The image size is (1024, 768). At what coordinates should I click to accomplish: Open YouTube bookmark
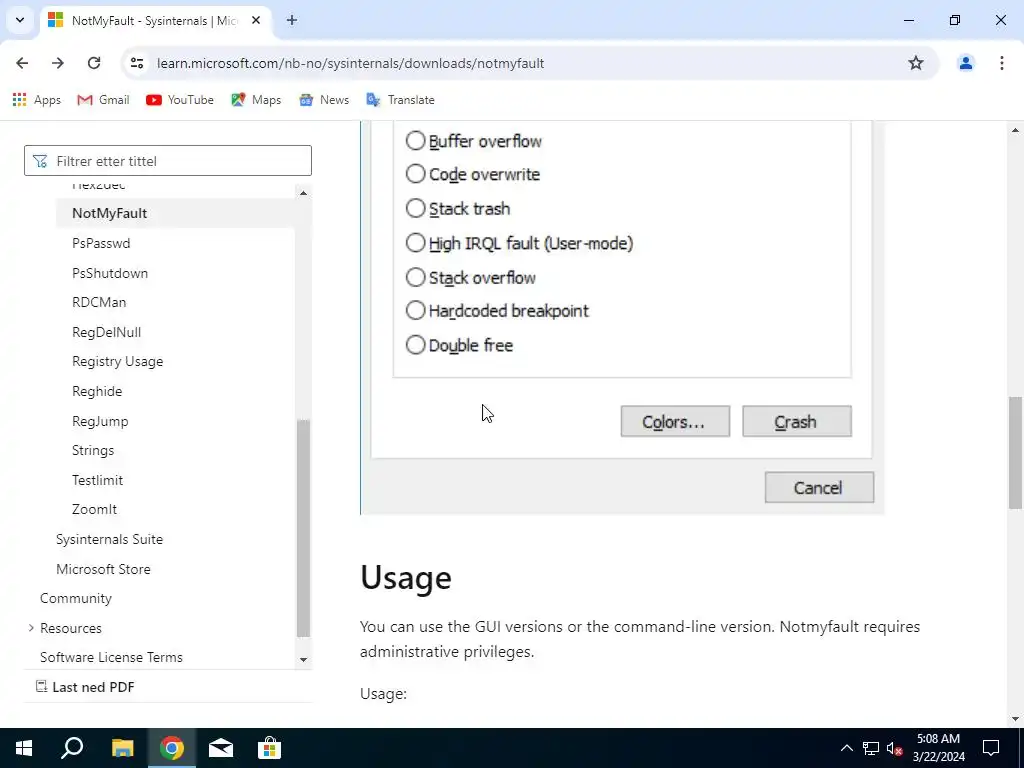(x=180, y=100)
